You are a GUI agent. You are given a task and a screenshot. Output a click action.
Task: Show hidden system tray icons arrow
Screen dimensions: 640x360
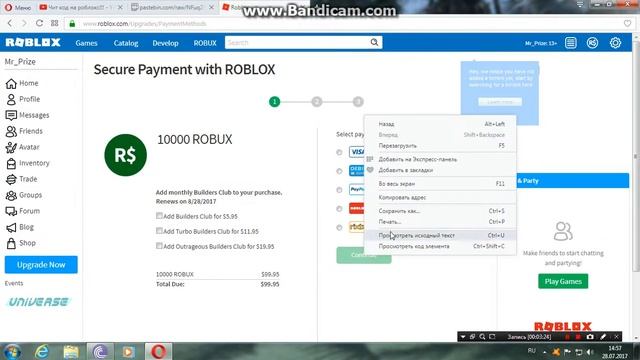[544, 352]
